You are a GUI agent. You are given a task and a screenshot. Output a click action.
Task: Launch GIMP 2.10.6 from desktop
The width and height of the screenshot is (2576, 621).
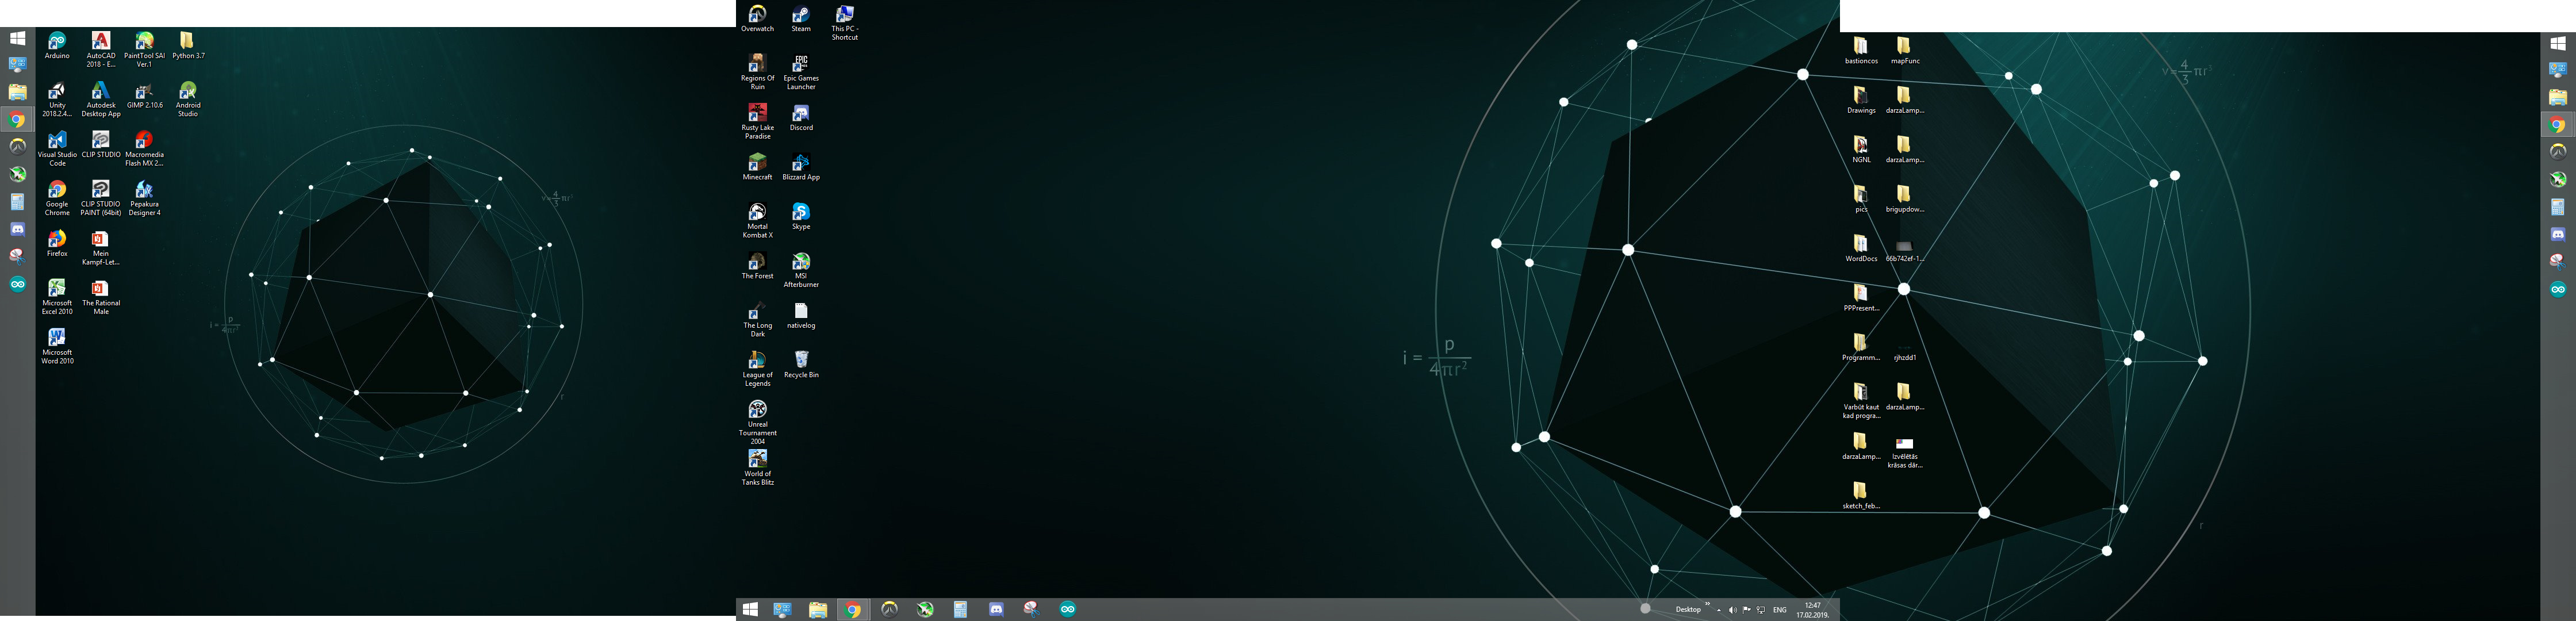click(x=144, y=95)
